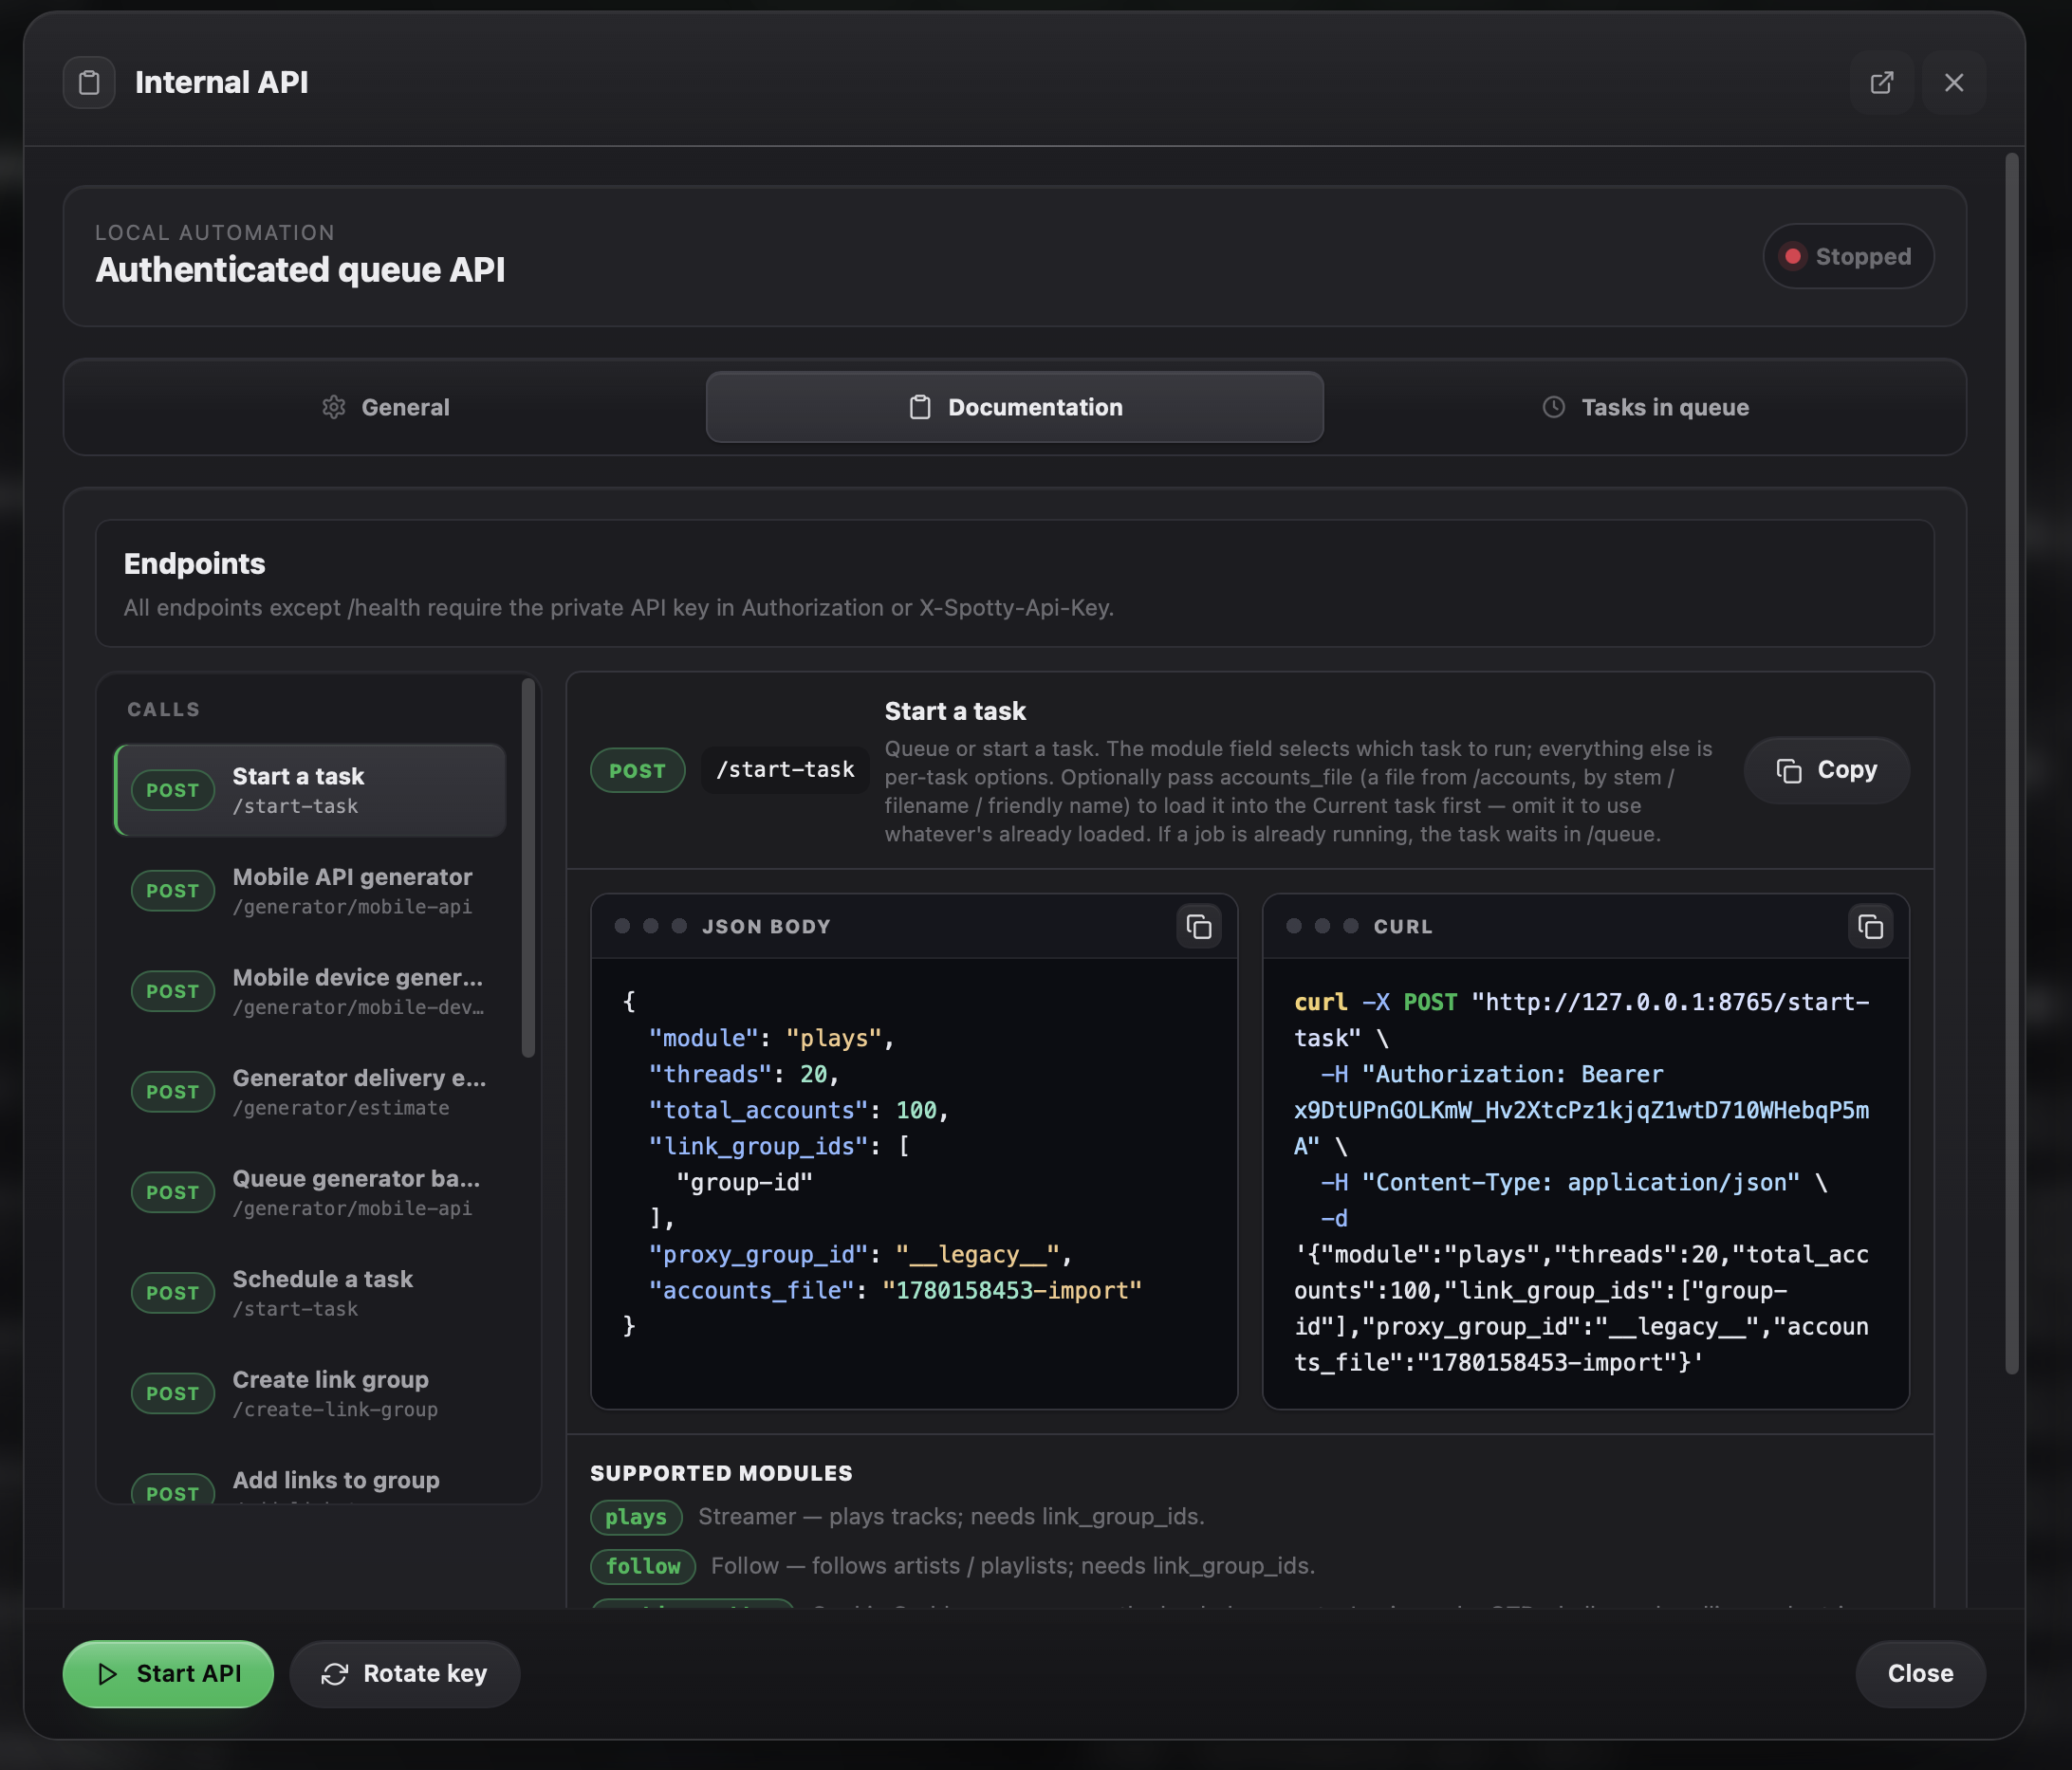Screen dimensions: 2072x1770
Task: Start the API with Start API button
Action: (x=168, y=1674)
